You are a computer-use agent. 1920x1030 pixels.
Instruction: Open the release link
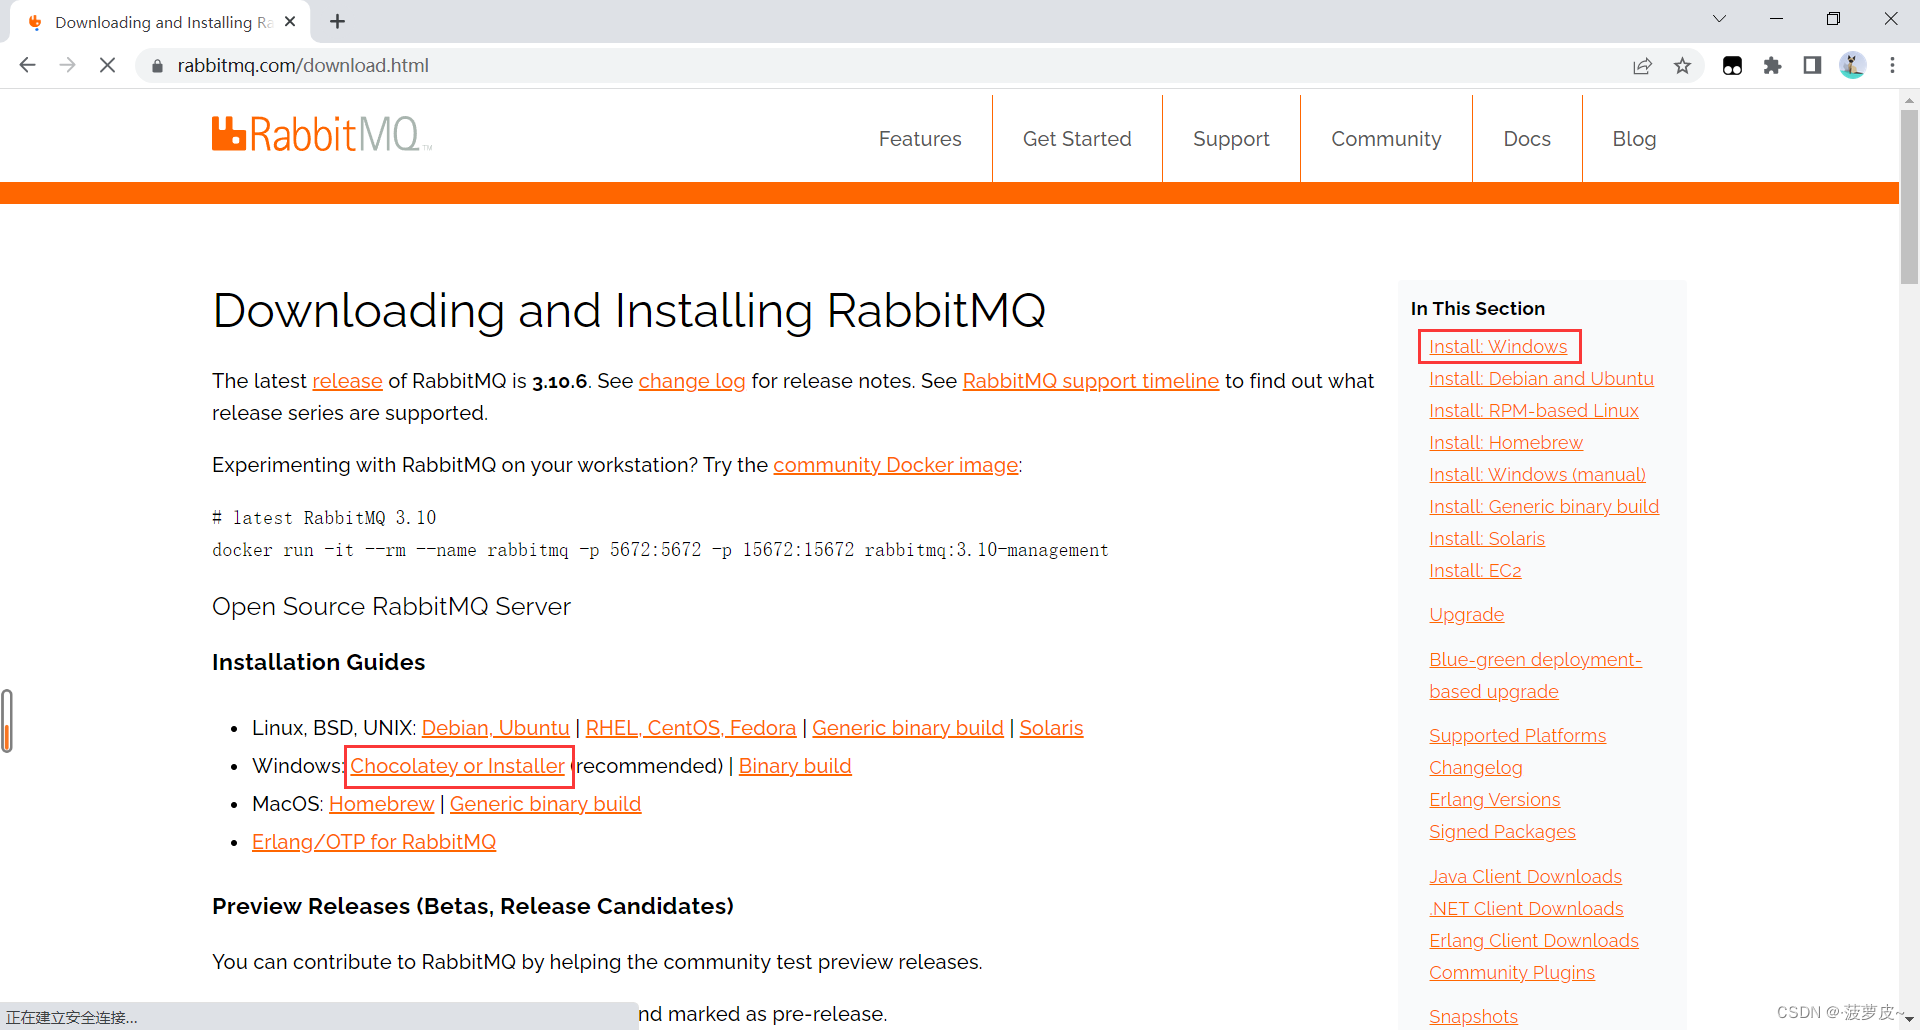tap(347, 381)
